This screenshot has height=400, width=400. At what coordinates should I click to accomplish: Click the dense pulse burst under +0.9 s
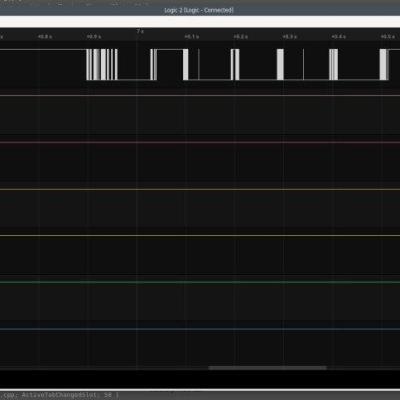coord(102,65)
